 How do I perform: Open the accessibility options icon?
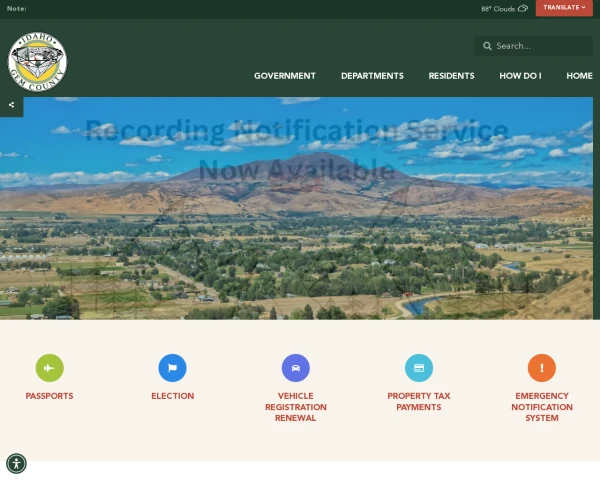[16, 464]
